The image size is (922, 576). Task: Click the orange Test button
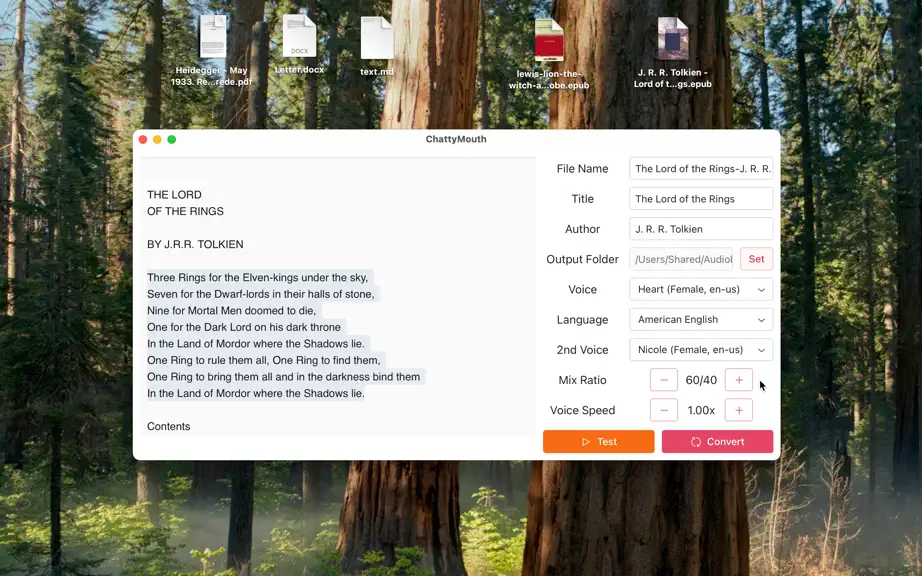click(599, 441)
